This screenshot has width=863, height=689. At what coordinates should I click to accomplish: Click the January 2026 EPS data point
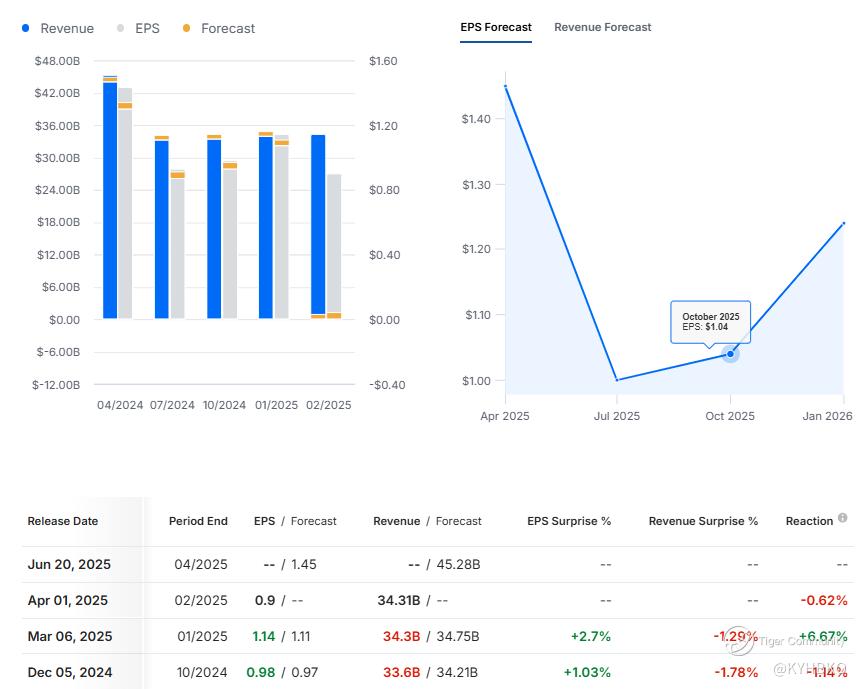point(844,223)
